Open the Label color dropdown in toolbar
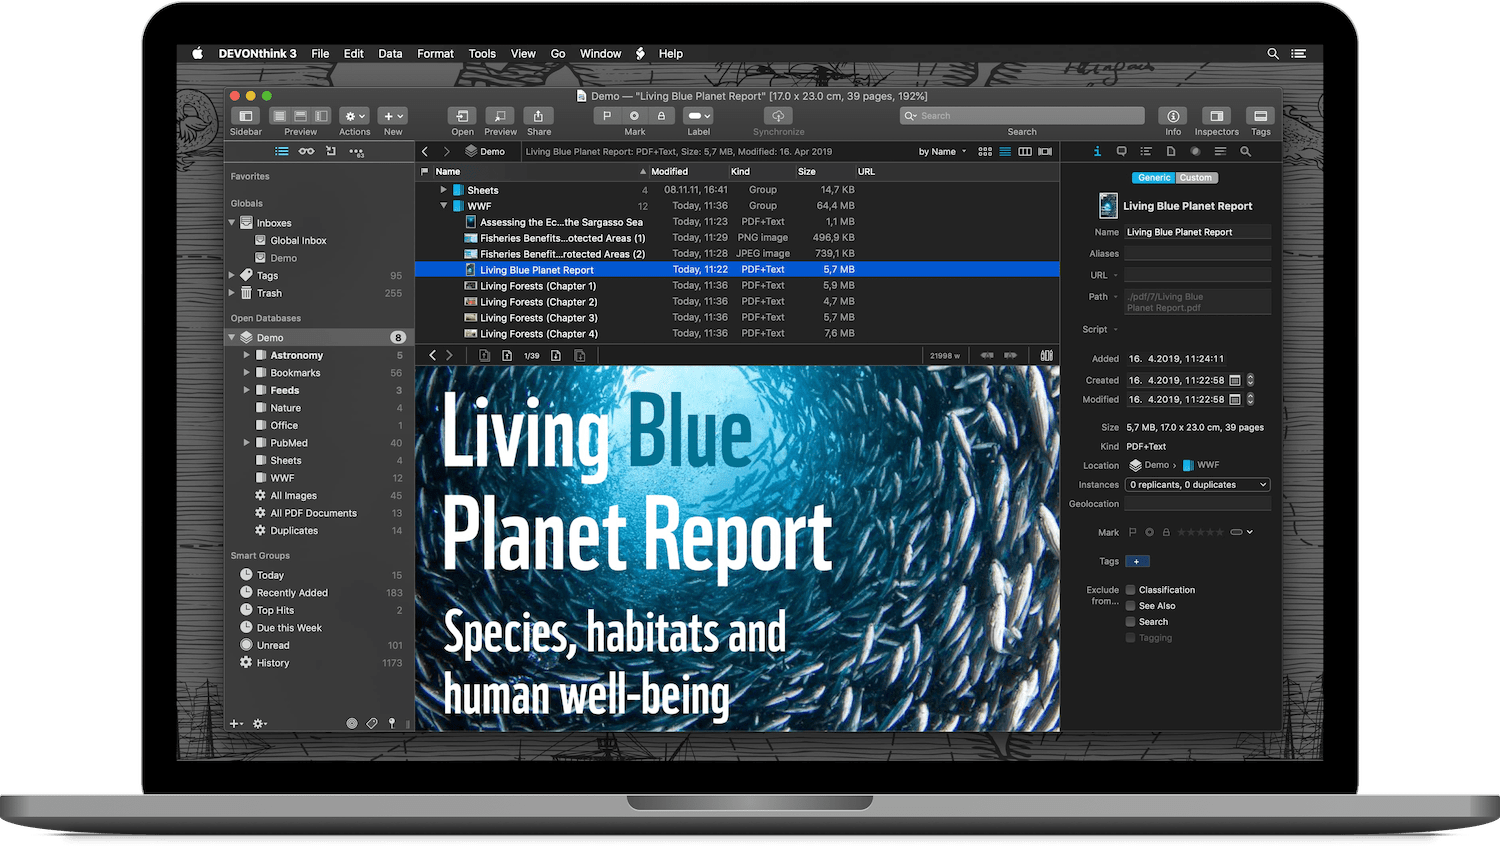The image size is (1500, 857). tap(699, 116)
